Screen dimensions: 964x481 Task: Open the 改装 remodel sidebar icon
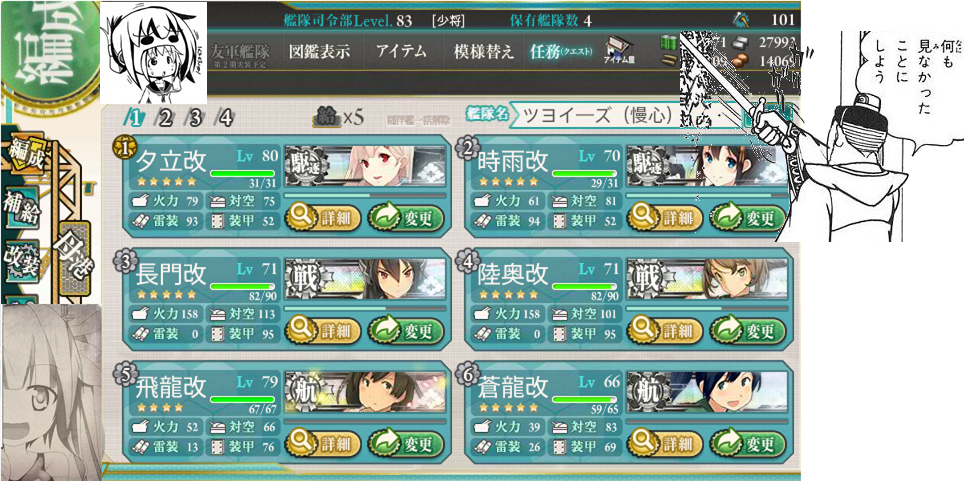[x=20, y=260]
